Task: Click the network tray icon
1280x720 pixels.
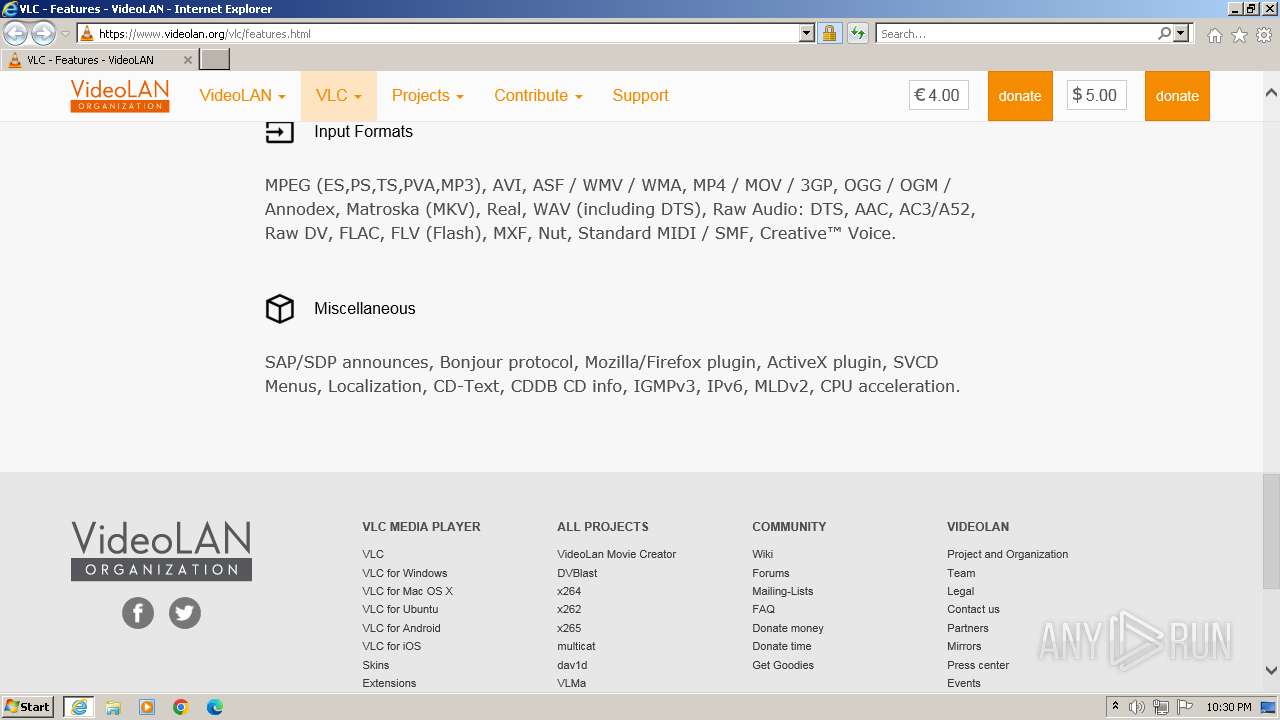Action: 1160,707
